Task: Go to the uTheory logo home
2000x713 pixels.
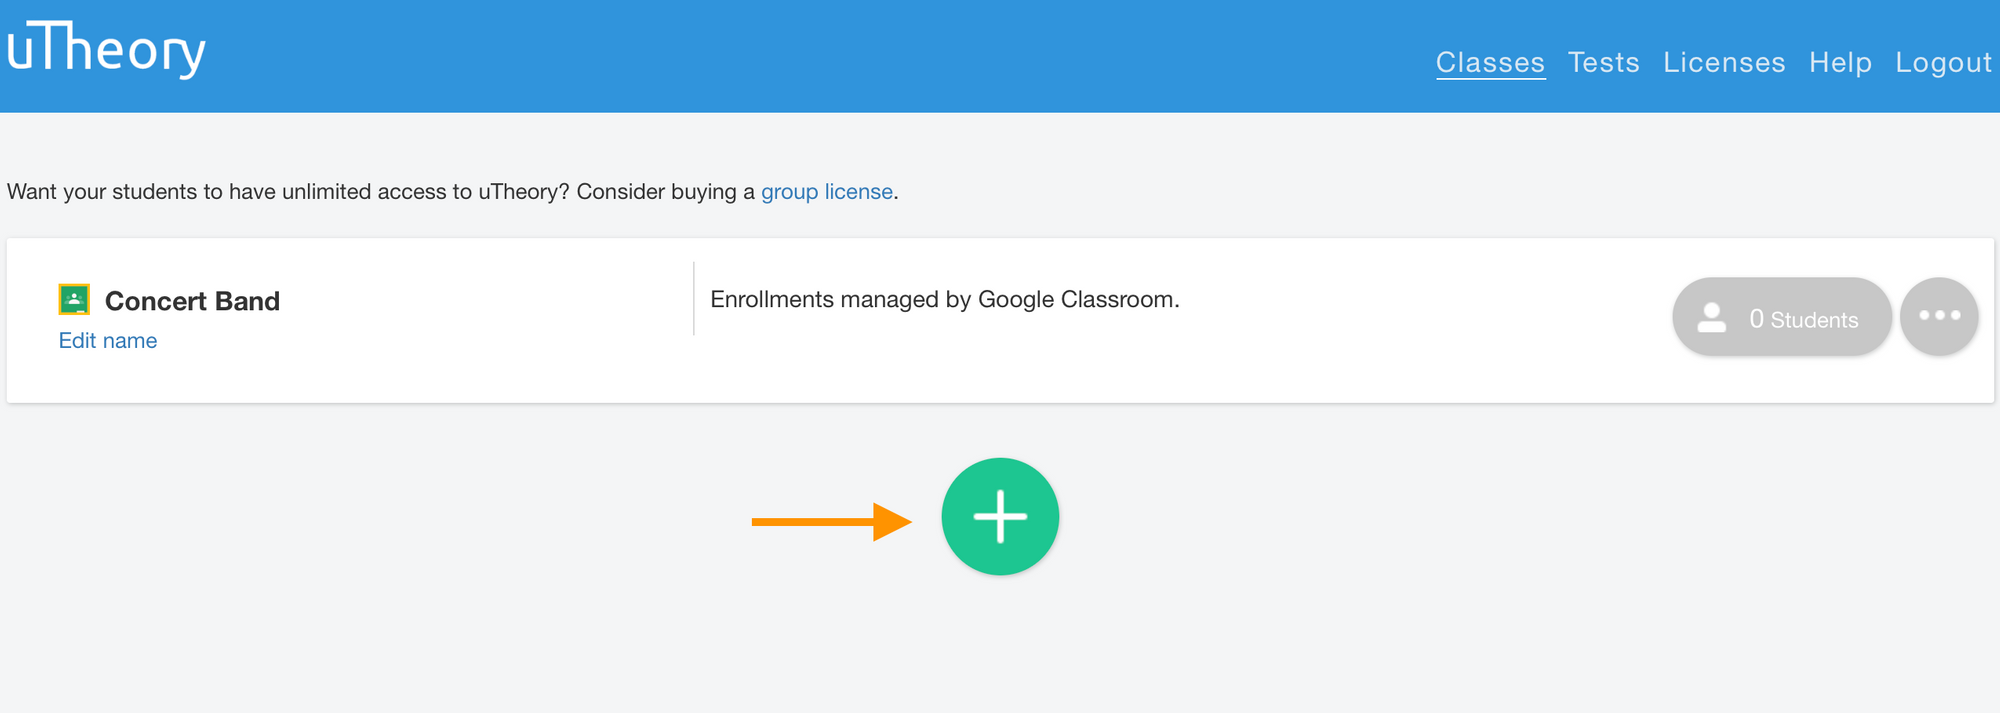Action: coord(106,49)
